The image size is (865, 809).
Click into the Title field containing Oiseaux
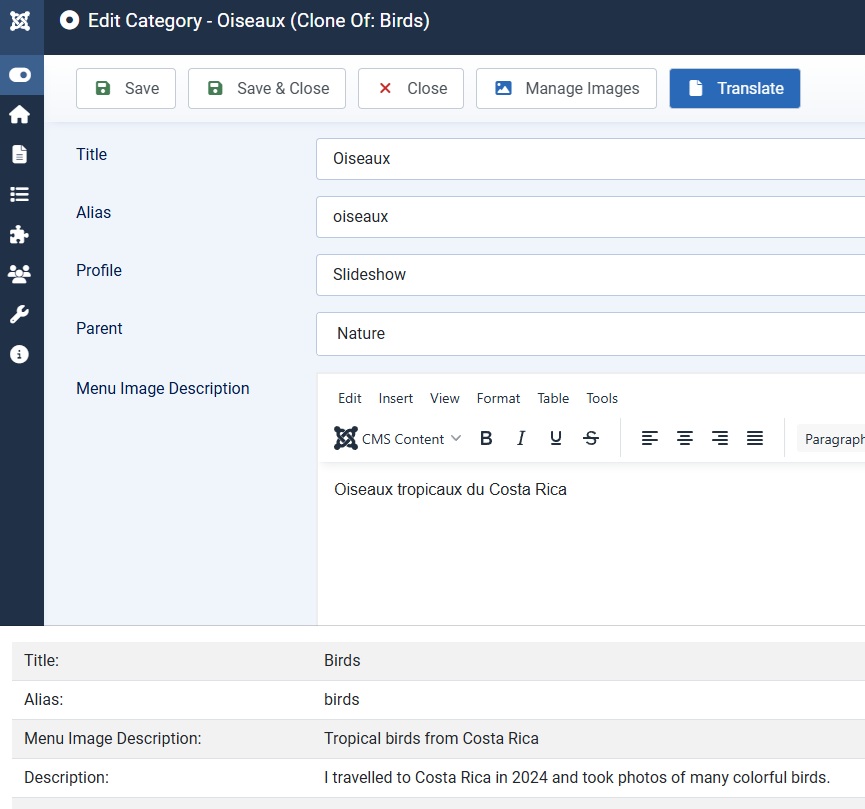point(590,159)
